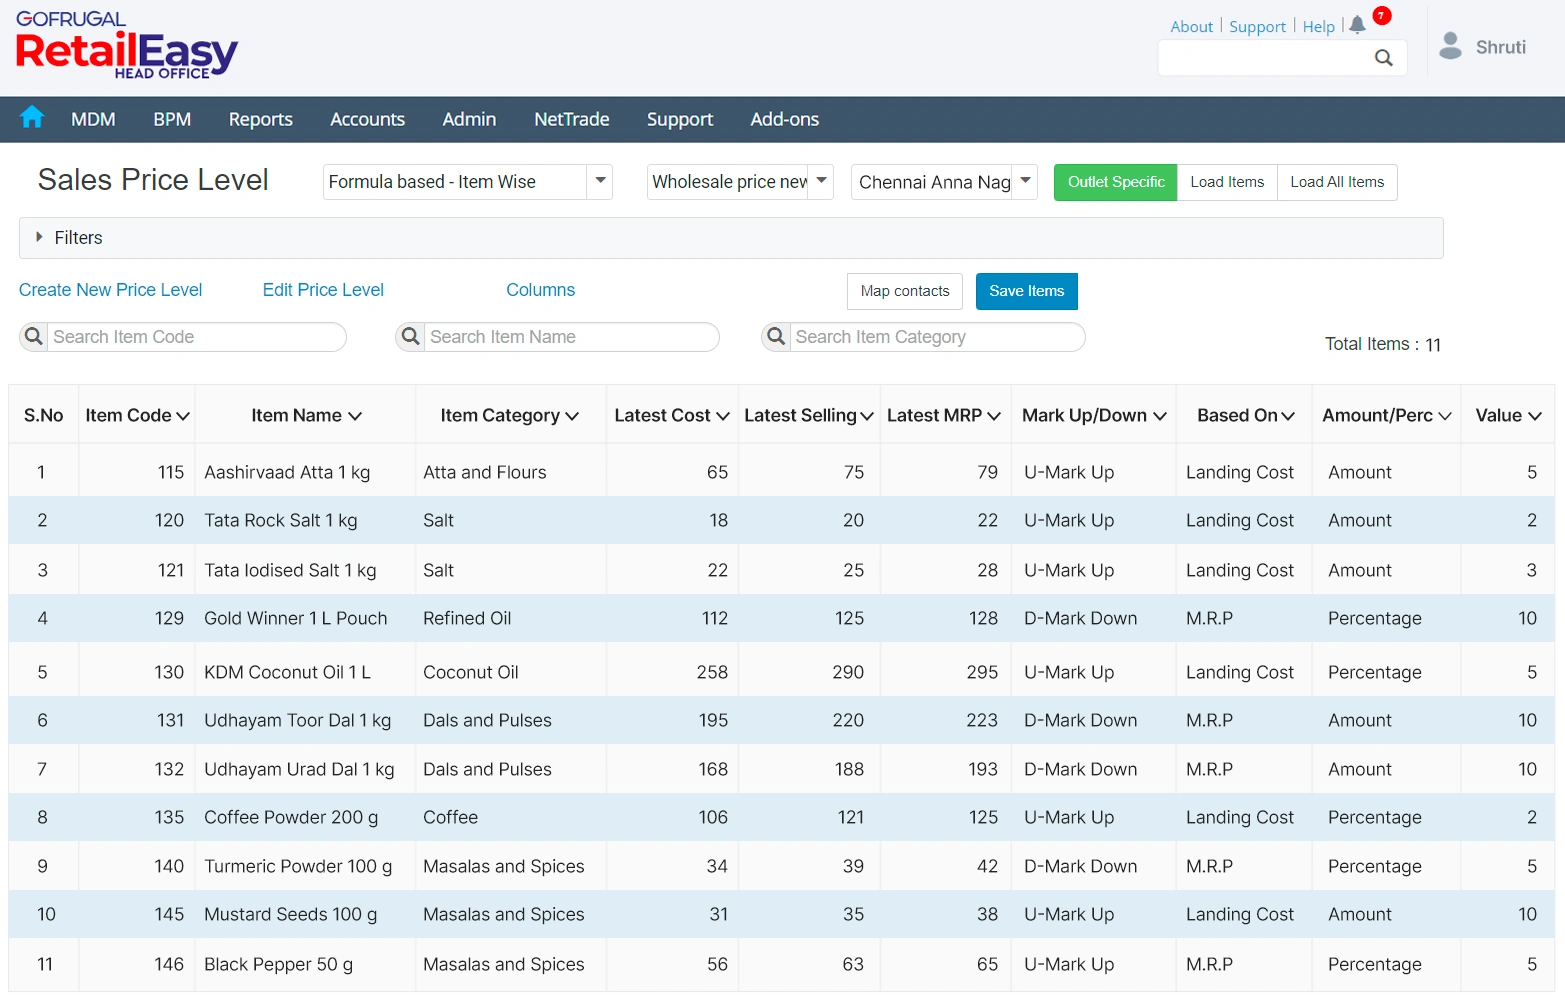Click the Chennai Anna Nagar outlet selector

point(1025,181)
